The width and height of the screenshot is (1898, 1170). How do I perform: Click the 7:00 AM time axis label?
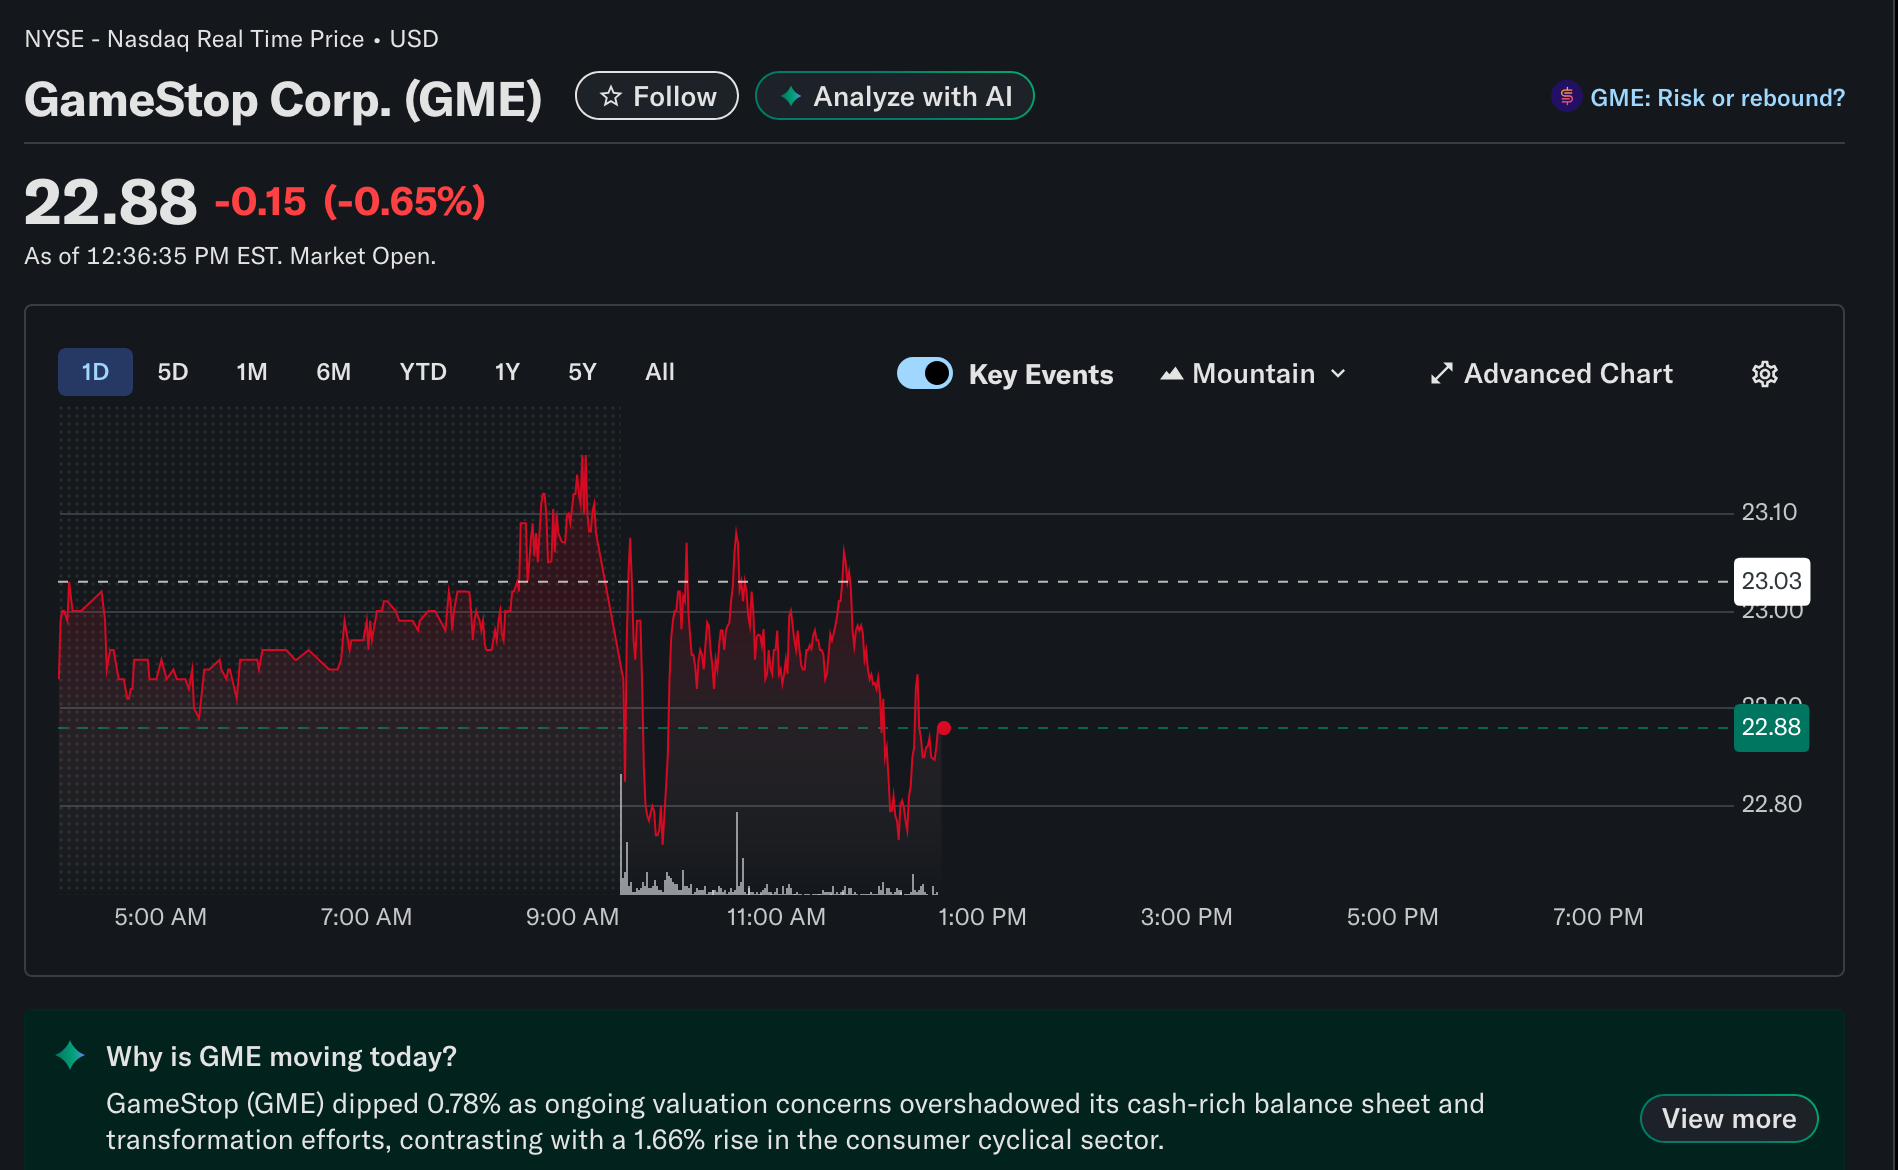(x=366, y=917)
